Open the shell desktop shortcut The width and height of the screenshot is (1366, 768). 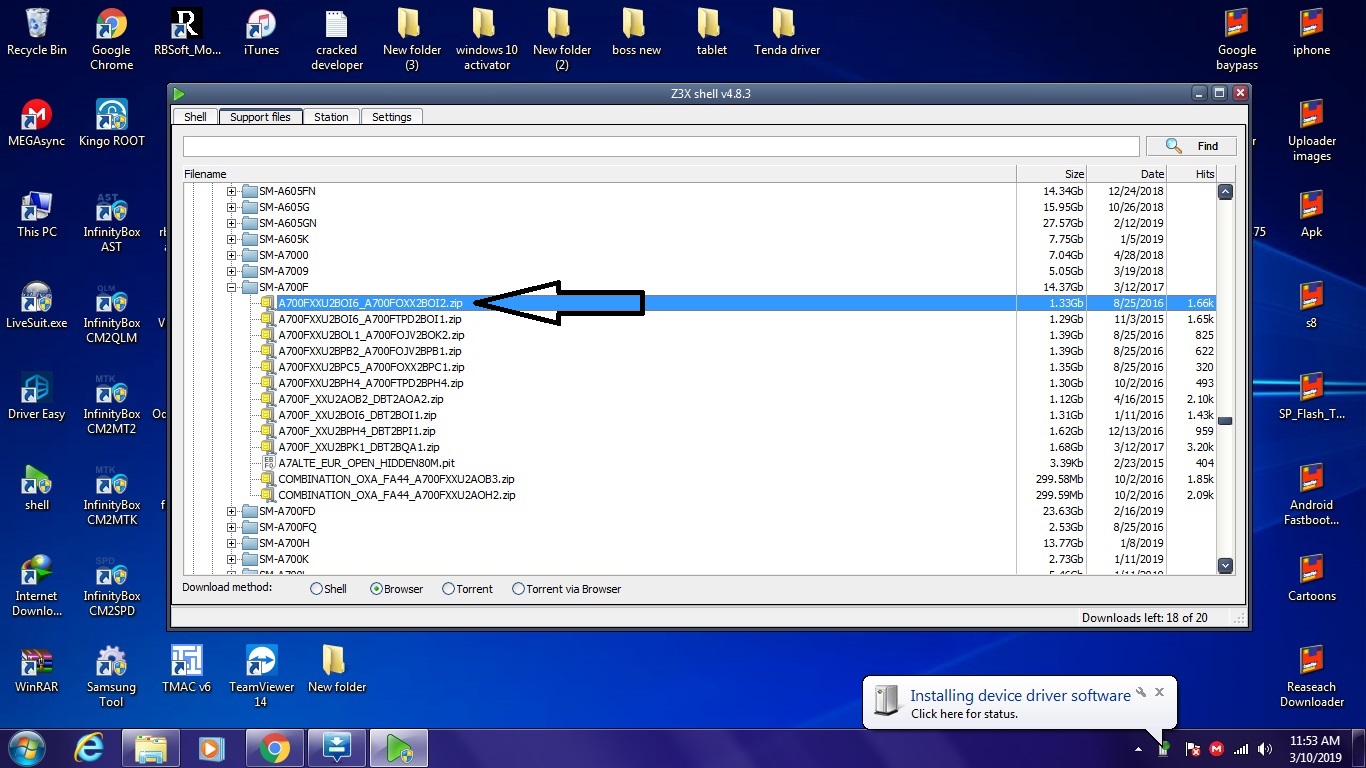[x=37, y=487]
